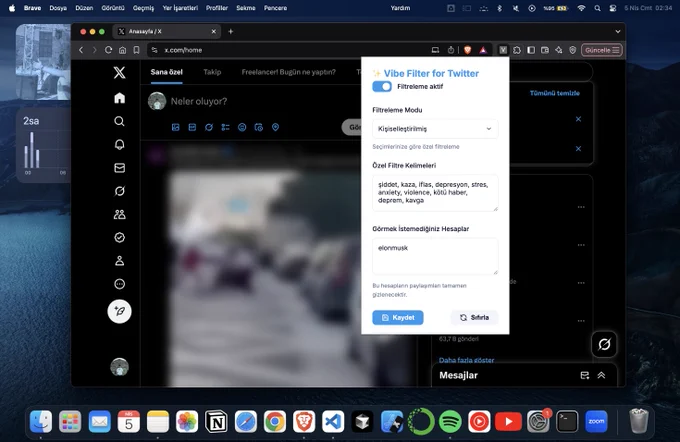Screen dimensions: 680x442
Task: Open Güncelle browser menu button
Action: [602, 50]
